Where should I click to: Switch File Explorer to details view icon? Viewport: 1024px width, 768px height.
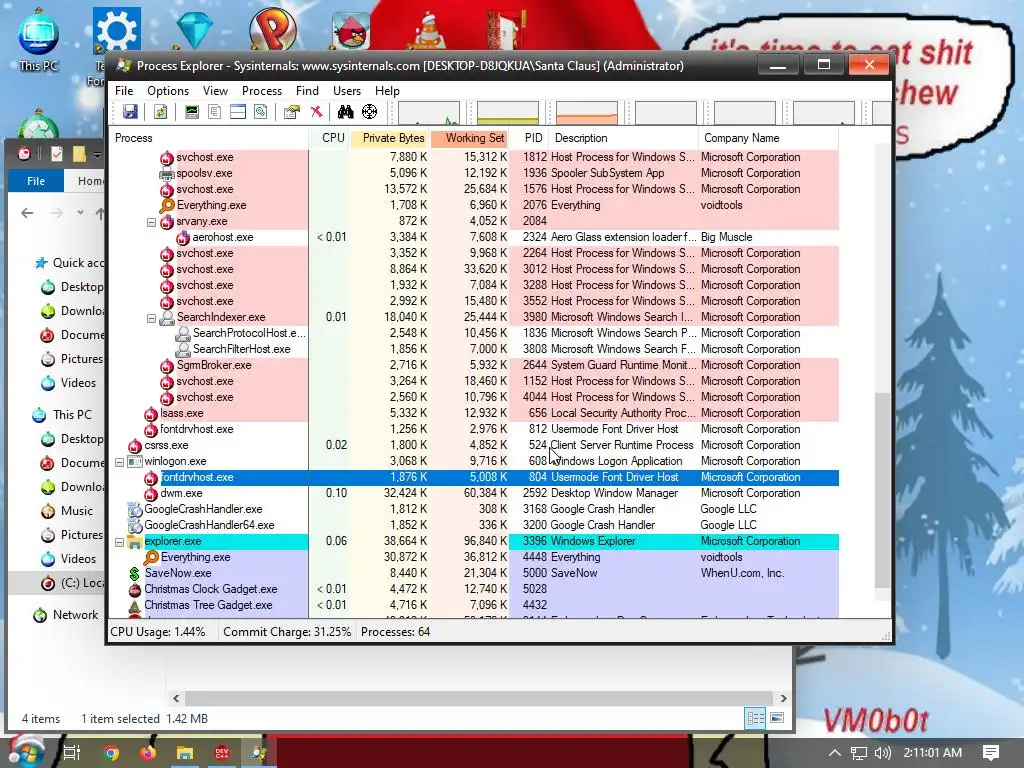tap(756, 718)
